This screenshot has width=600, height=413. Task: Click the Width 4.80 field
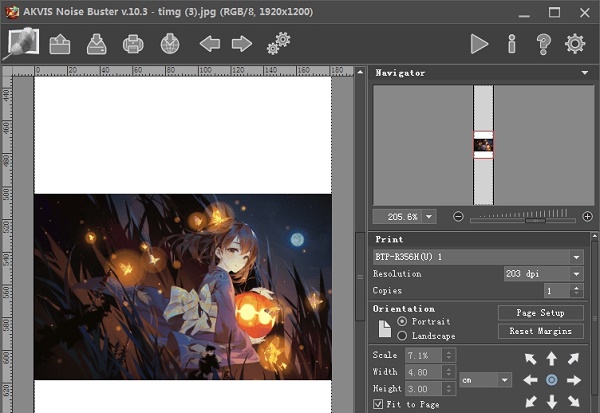[424, 372]
